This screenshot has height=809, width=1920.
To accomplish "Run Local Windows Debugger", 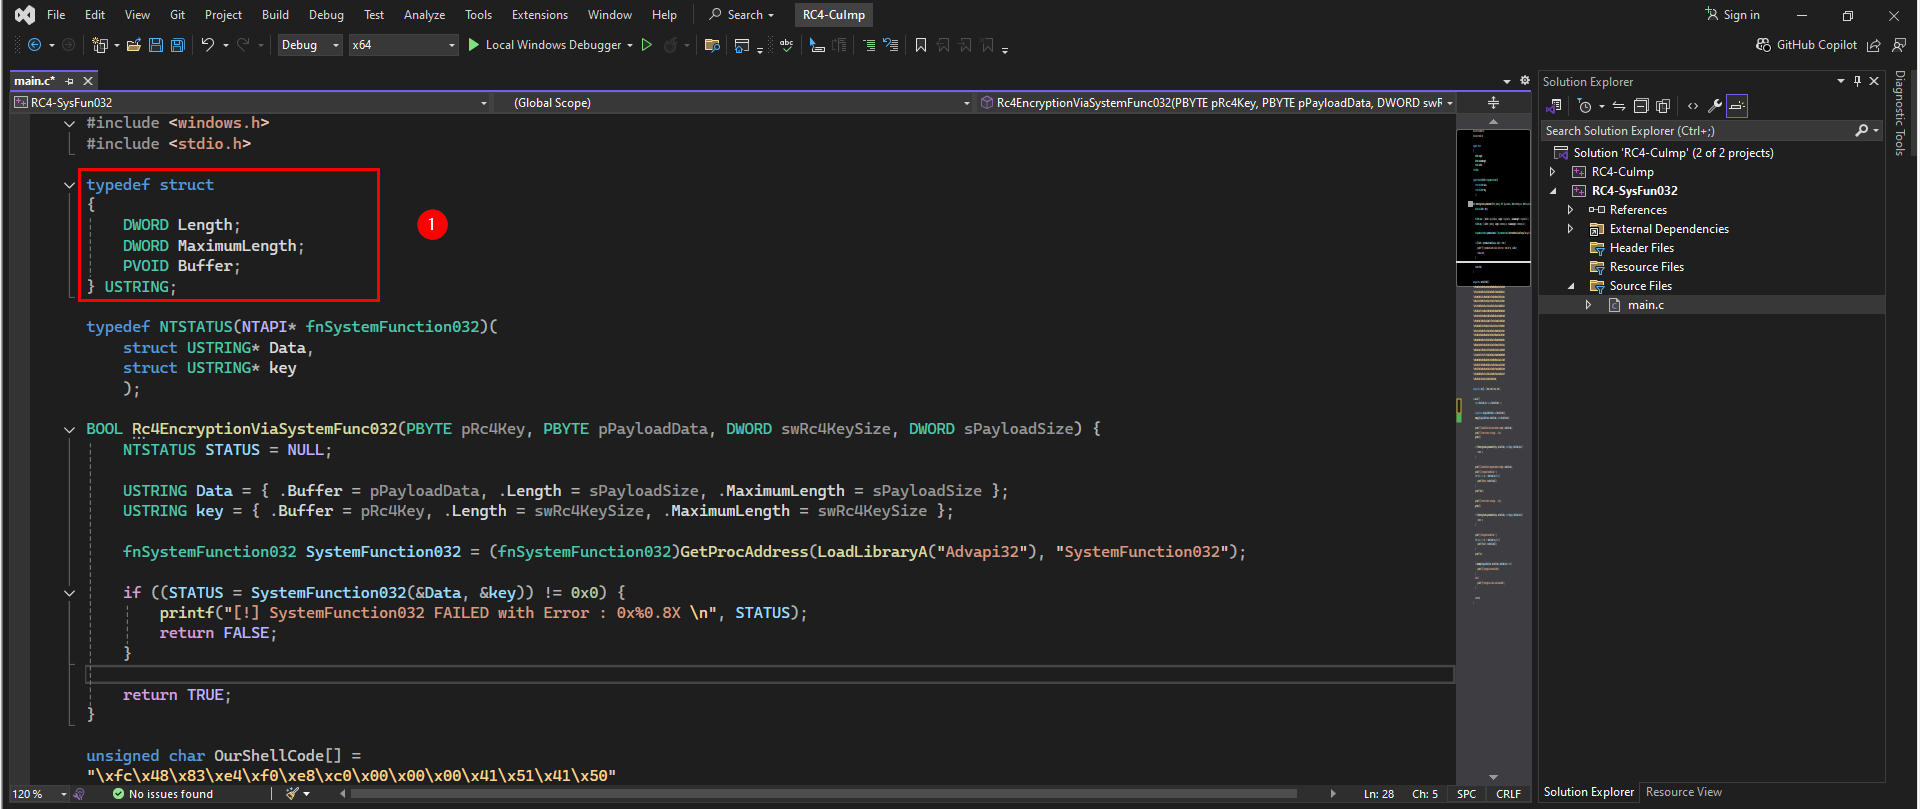I will coord(544,45).
